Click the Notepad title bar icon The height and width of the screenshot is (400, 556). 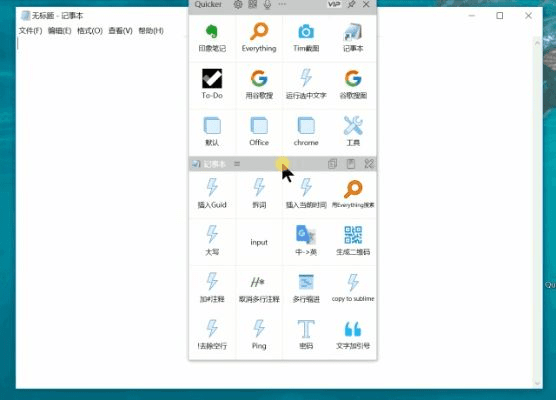[x=25, y=16]
